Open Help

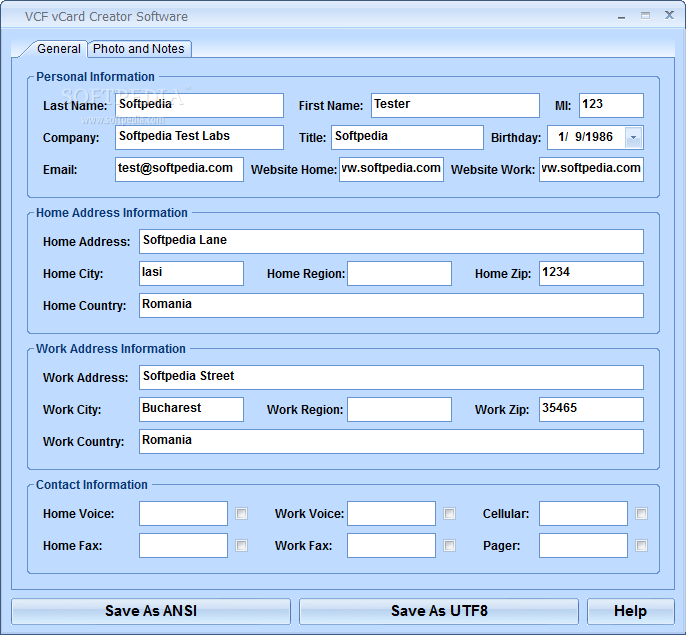click(630, 611)
